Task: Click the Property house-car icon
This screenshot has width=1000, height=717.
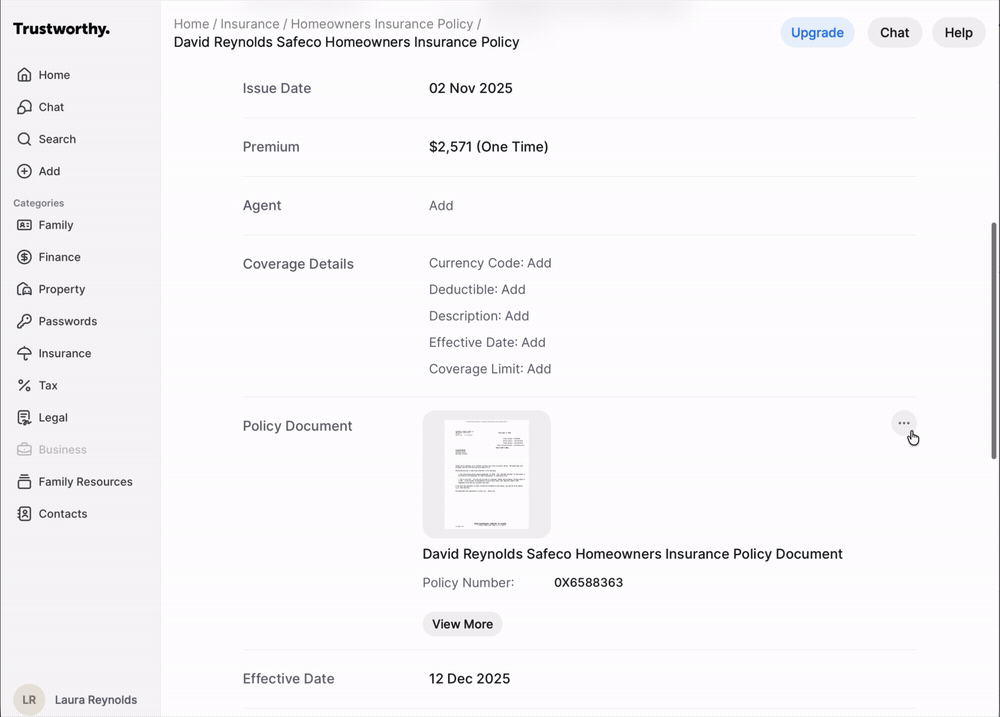Action: click(24, 289)
